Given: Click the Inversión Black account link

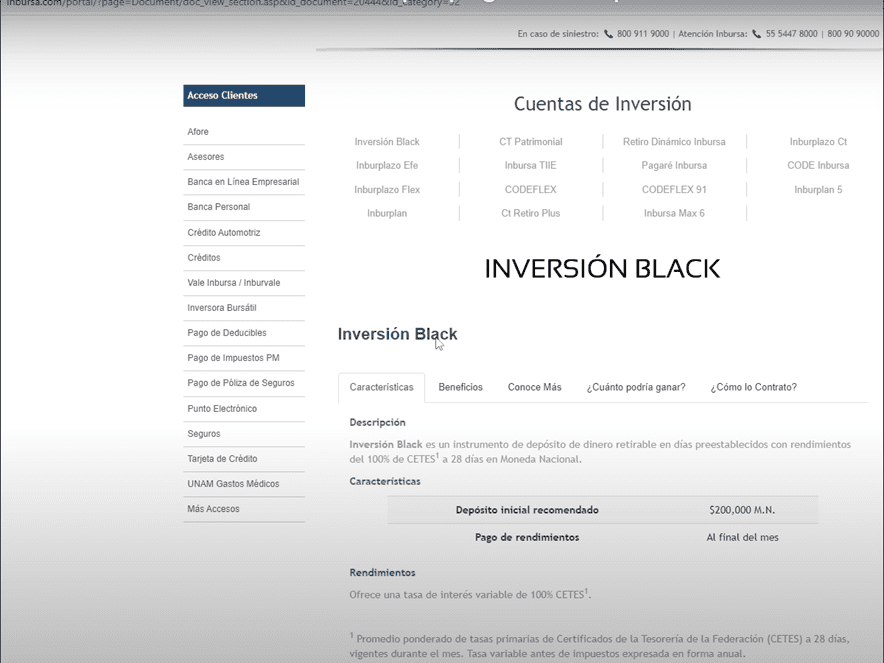Looking at the screenshot, I should click(387, 142).
